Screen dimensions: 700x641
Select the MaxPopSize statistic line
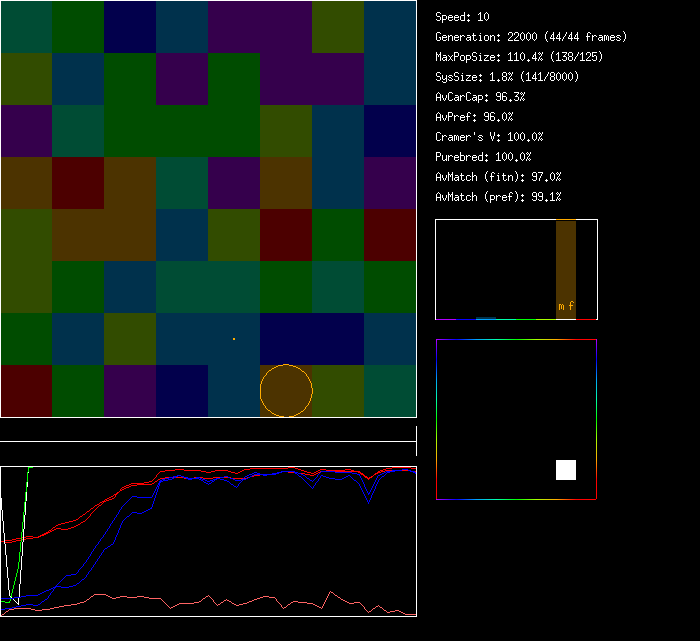point(519,57)
